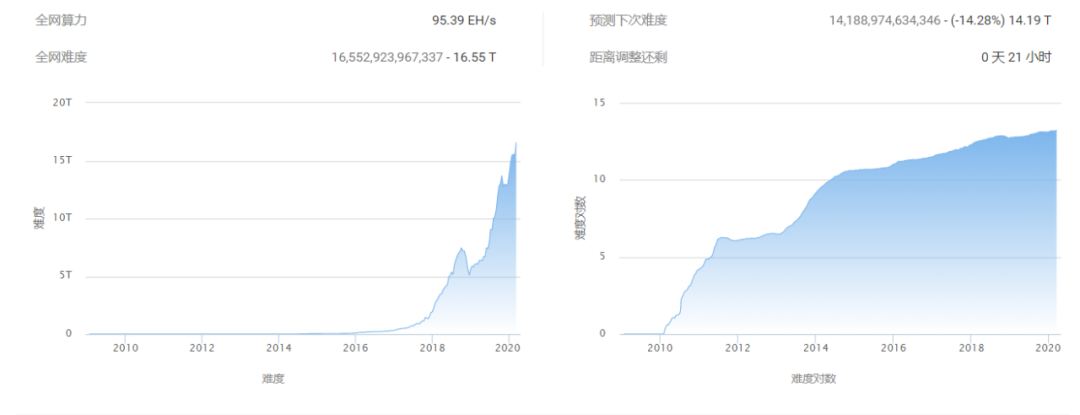Click the 2016 year on 难度对数 chart
Screen dimensions: 1080x415
click(x=892, y=348)
